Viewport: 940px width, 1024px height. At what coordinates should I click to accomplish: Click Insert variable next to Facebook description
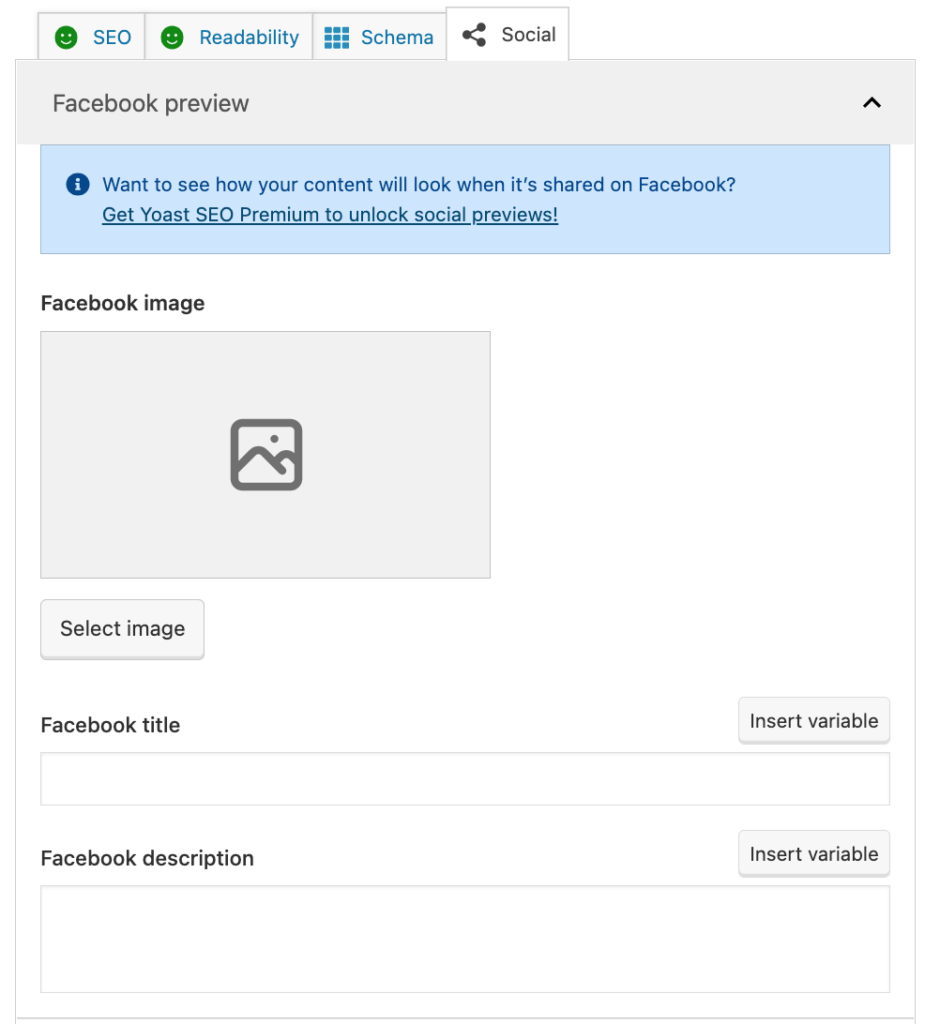pyautogui.click(x=813, y=853)
